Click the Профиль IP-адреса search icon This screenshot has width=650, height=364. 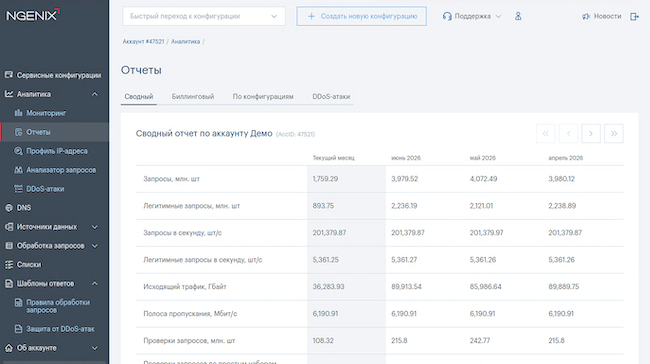pos(18,151)
